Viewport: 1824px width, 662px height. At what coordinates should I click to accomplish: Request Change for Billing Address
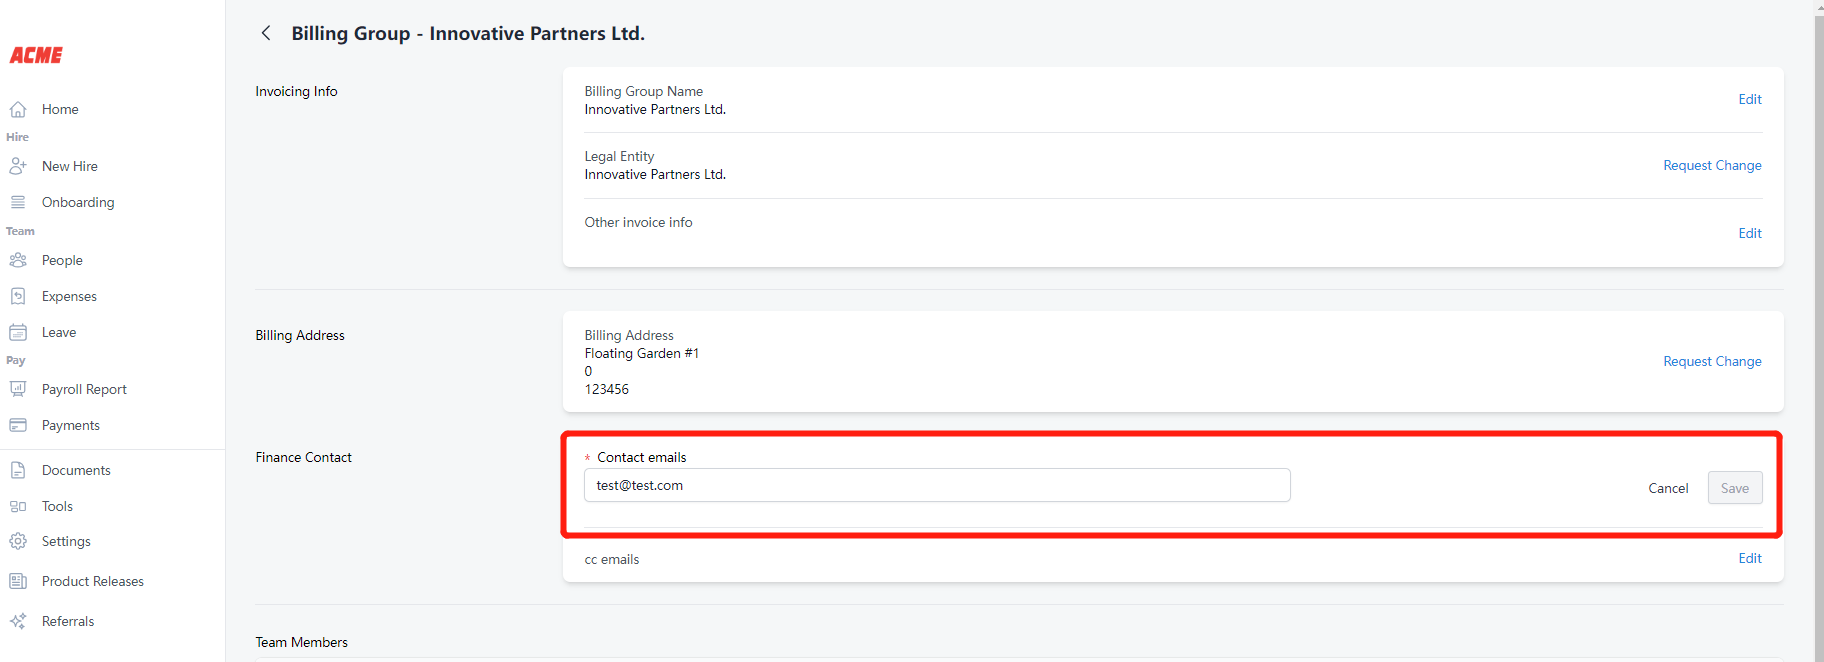1712,361
